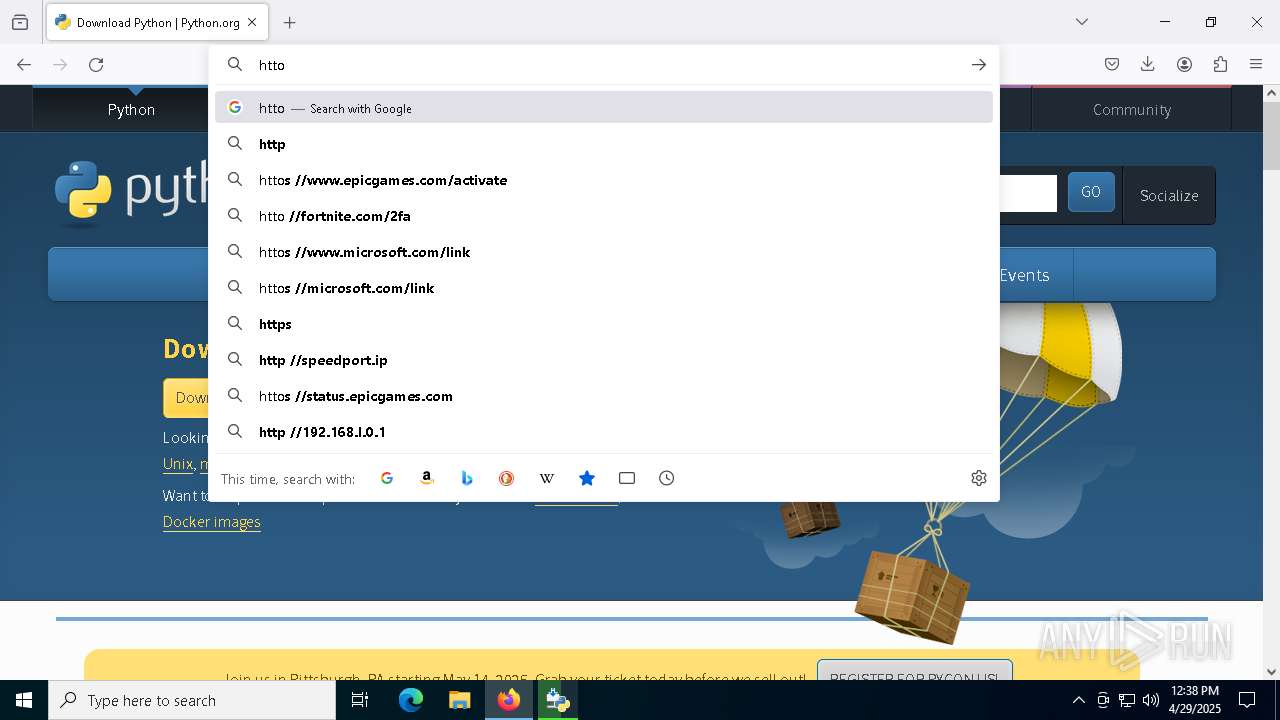This screenshot has height=720, width=1280.
Task: Open the volume tray icon
Action: (1151, 700)
